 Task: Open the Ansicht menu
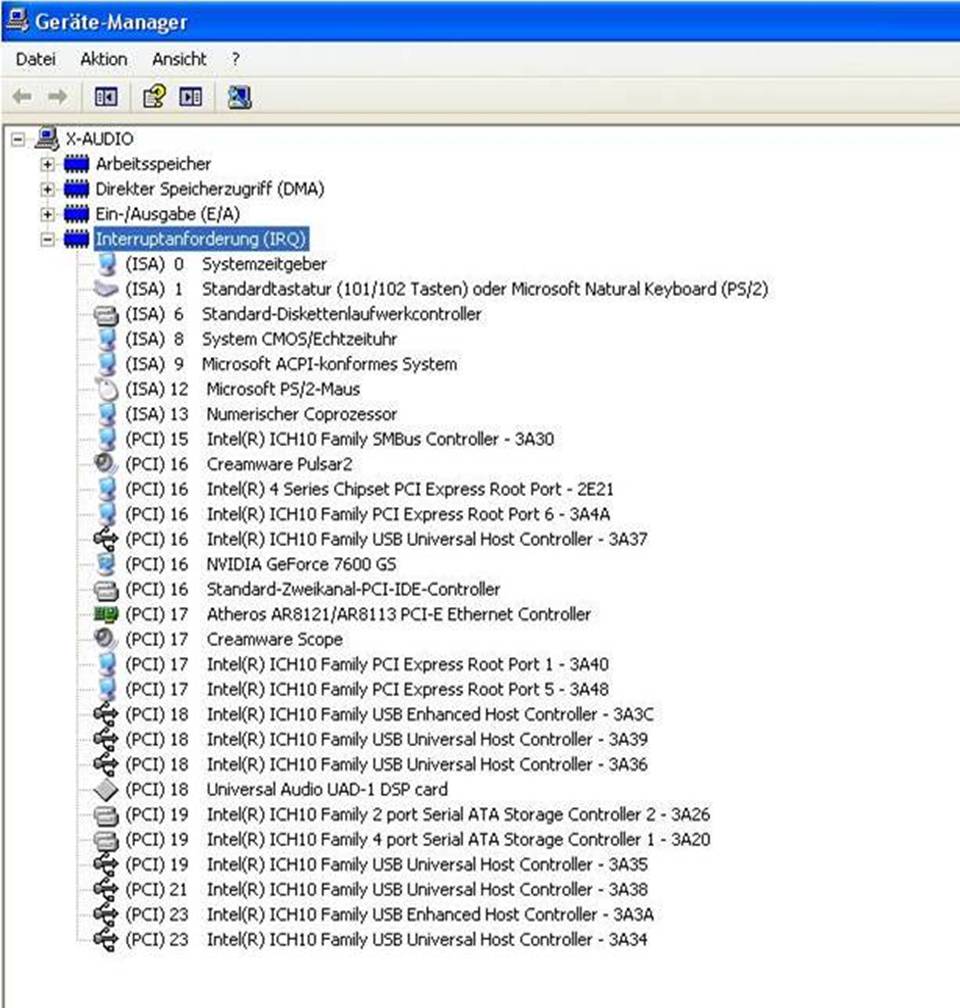coord(179,59)
